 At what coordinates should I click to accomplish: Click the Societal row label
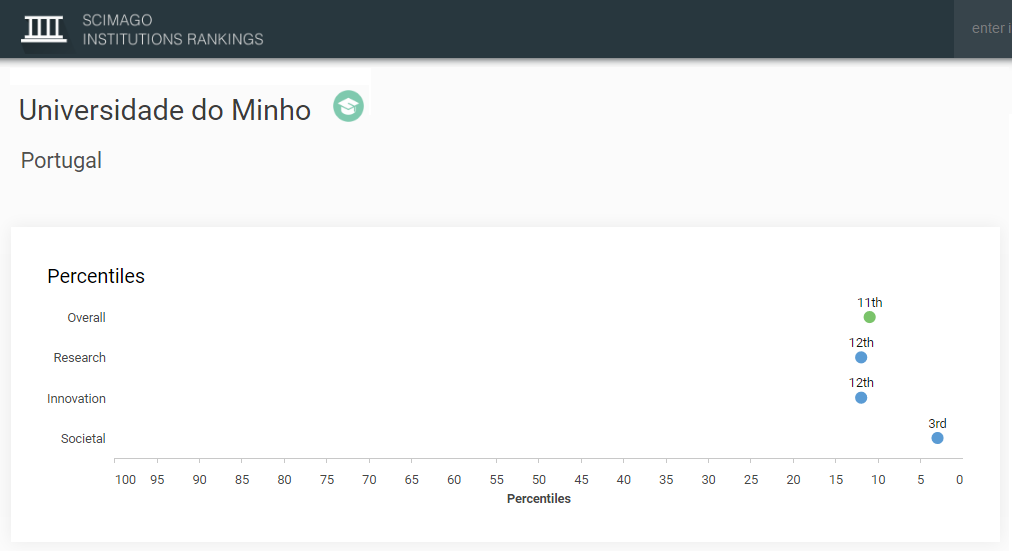click(x=83, y=439)
